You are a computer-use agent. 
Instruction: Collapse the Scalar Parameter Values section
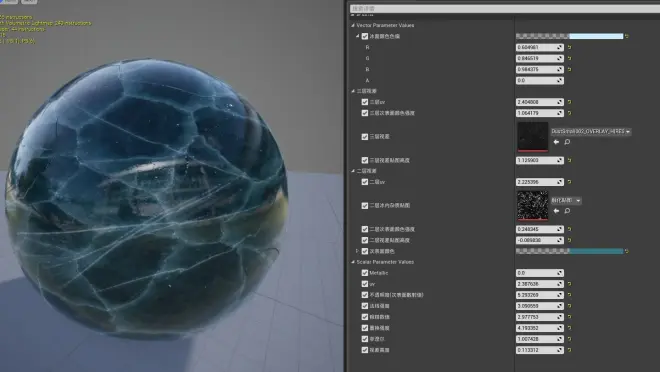point(353,262)
